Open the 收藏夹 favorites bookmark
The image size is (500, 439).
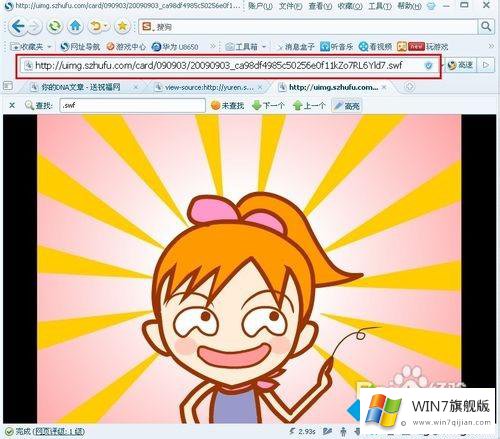27,47
